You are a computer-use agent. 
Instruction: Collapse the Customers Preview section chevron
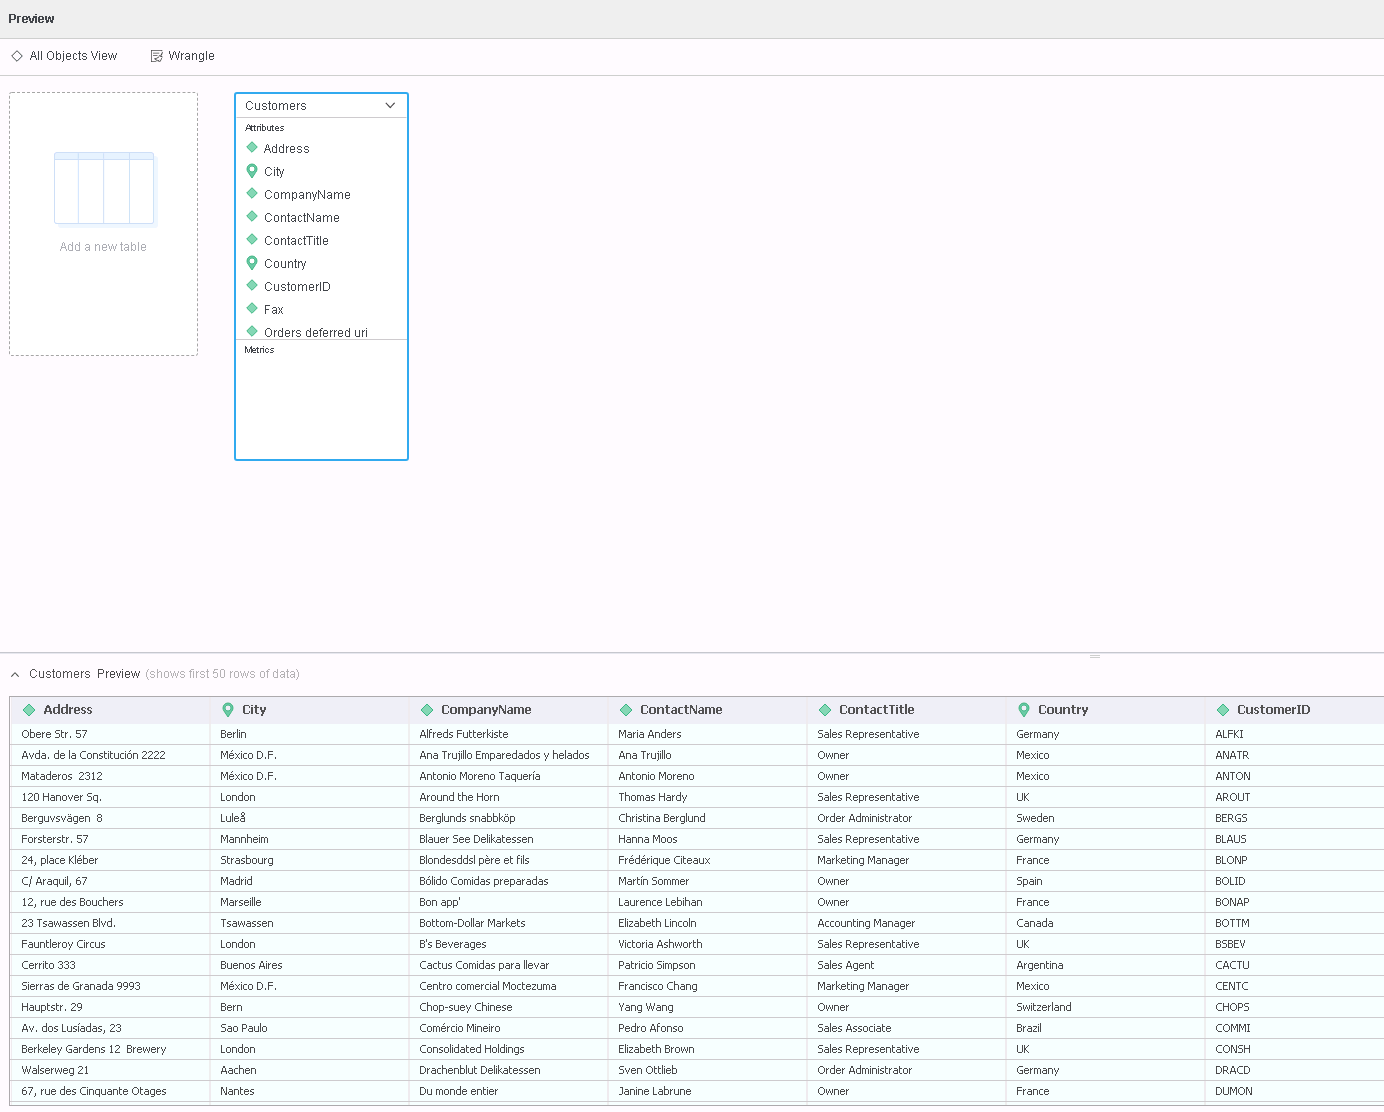[x=15, y=674]
